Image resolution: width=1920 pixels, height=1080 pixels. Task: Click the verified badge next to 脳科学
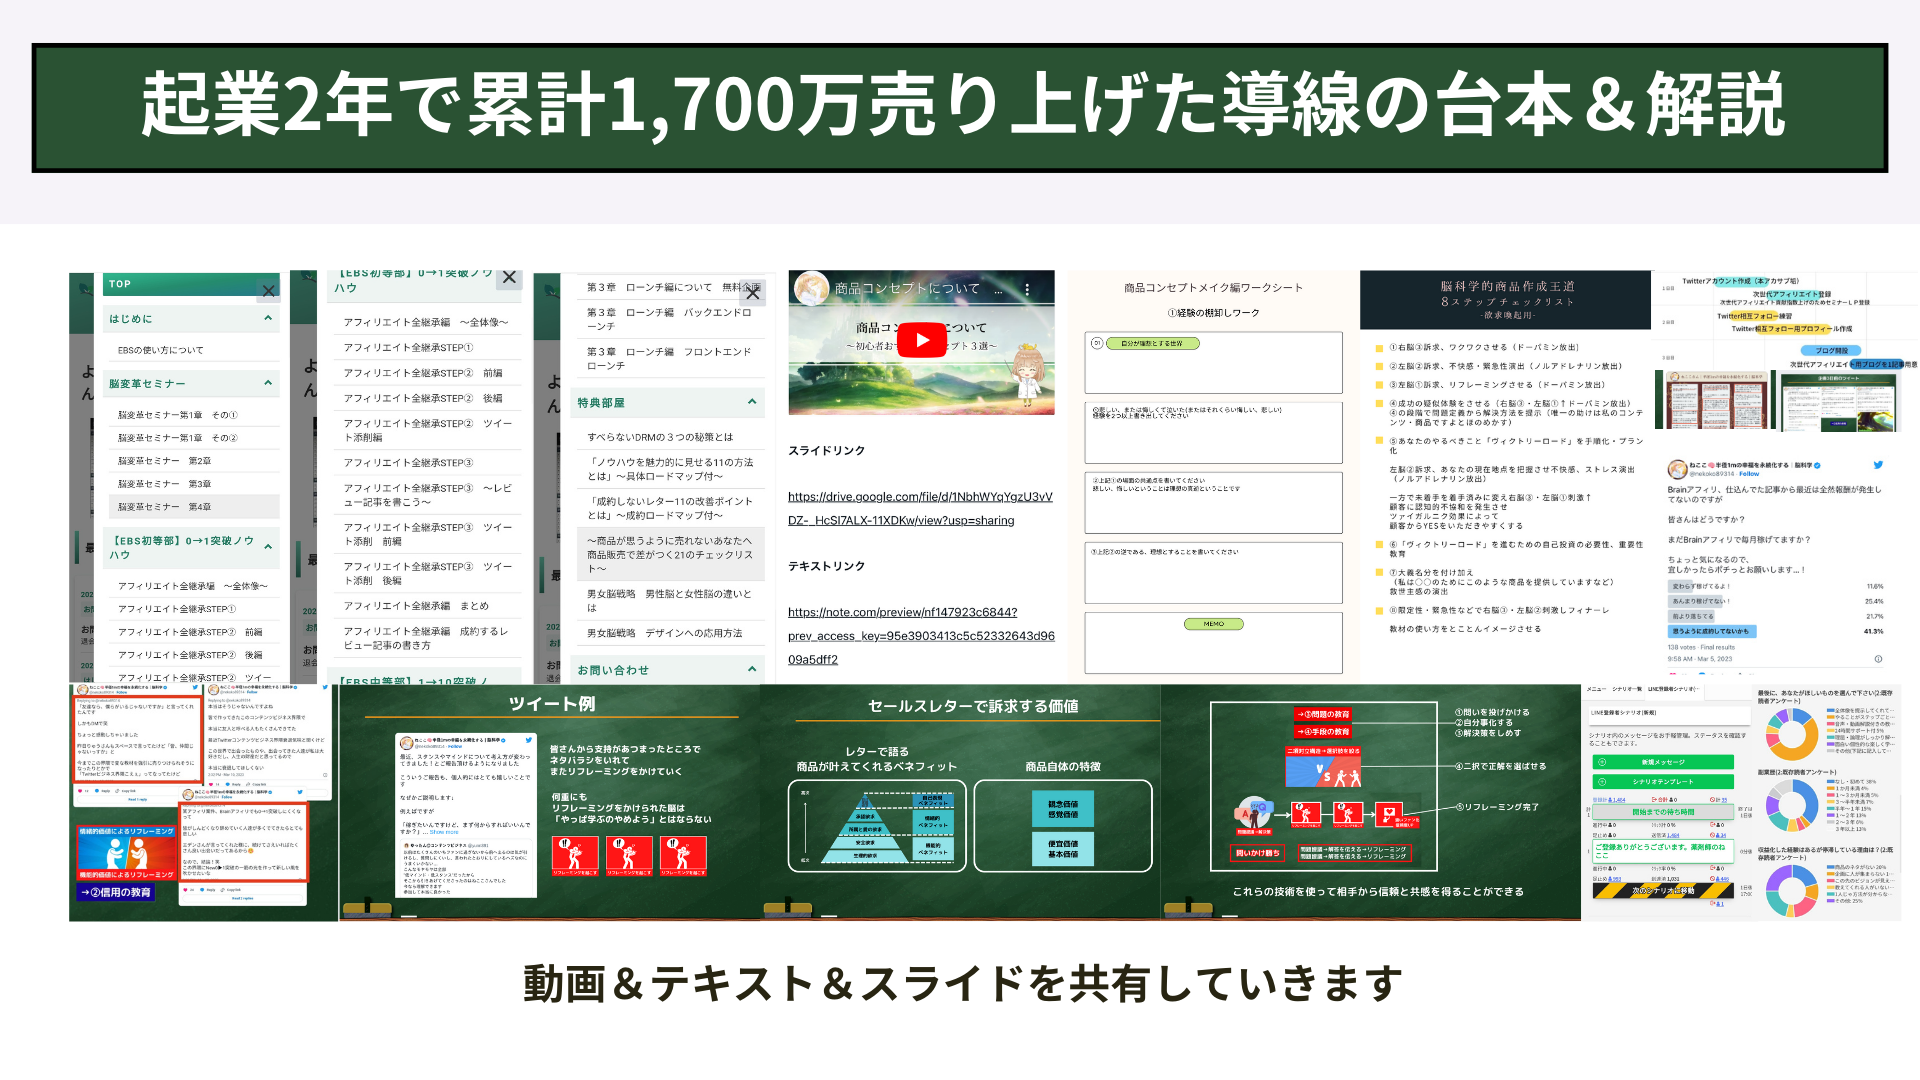point(1817,465)
